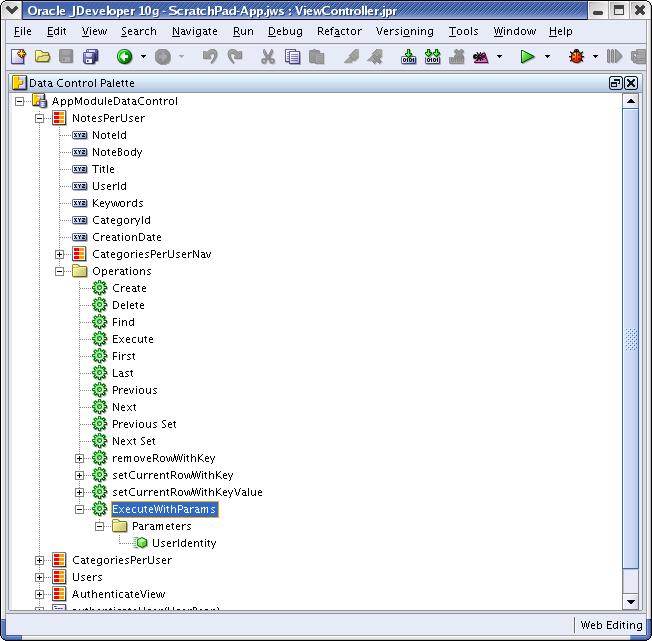The height and width of the screenshot is (641, 652).
Task: Open the Window menu
Action: pos(515,31)
